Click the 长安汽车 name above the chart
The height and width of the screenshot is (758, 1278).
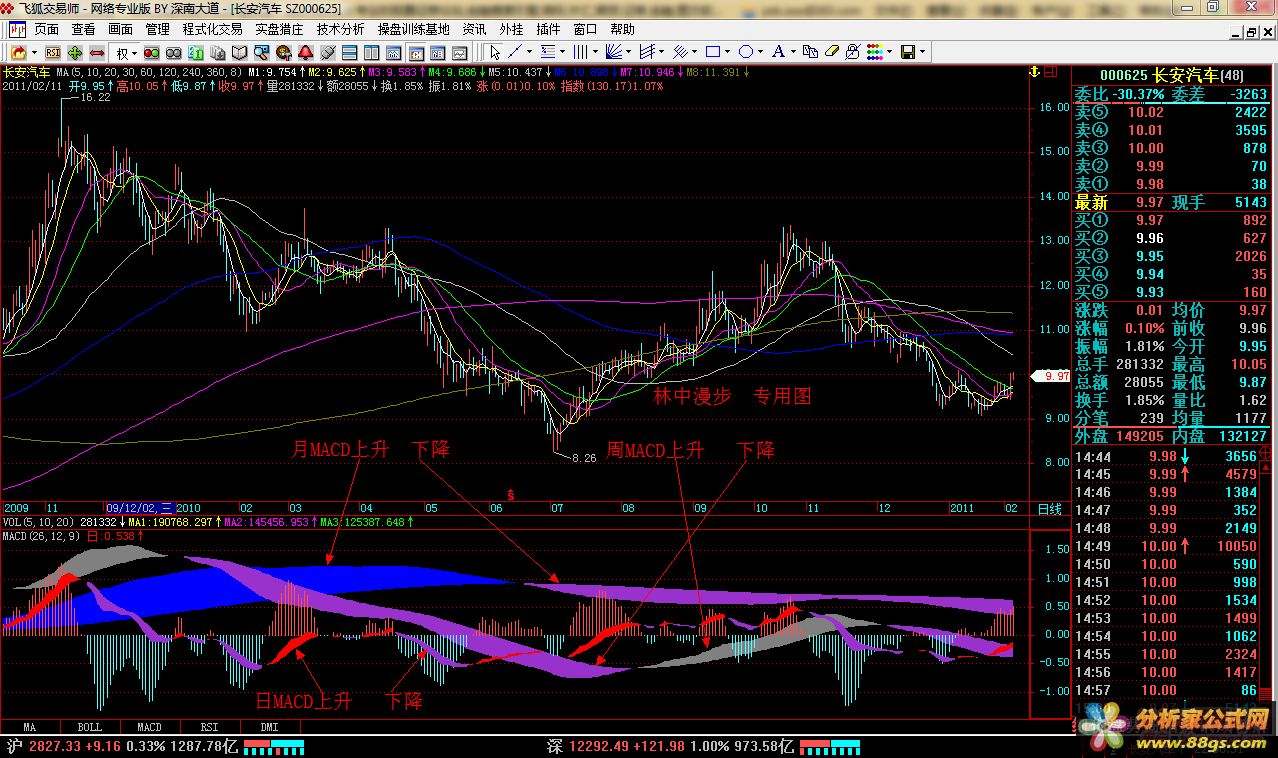point(26,73)
